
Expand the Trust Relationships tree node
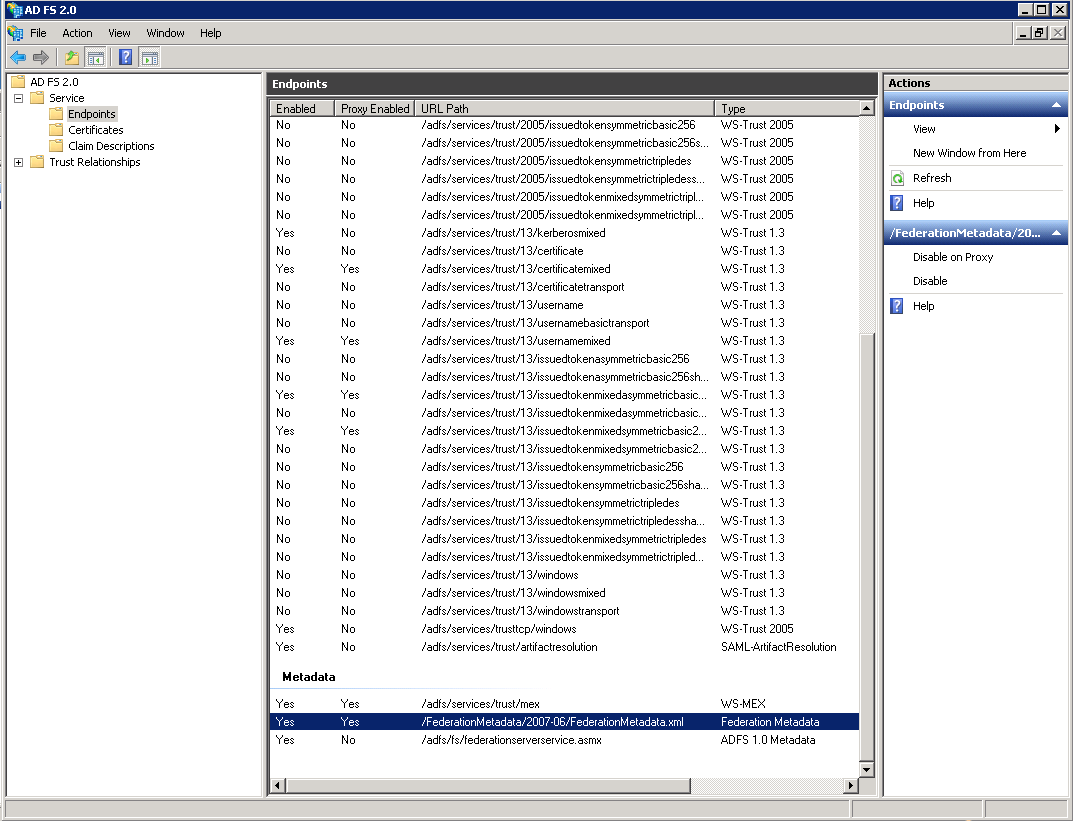[19, 162]
